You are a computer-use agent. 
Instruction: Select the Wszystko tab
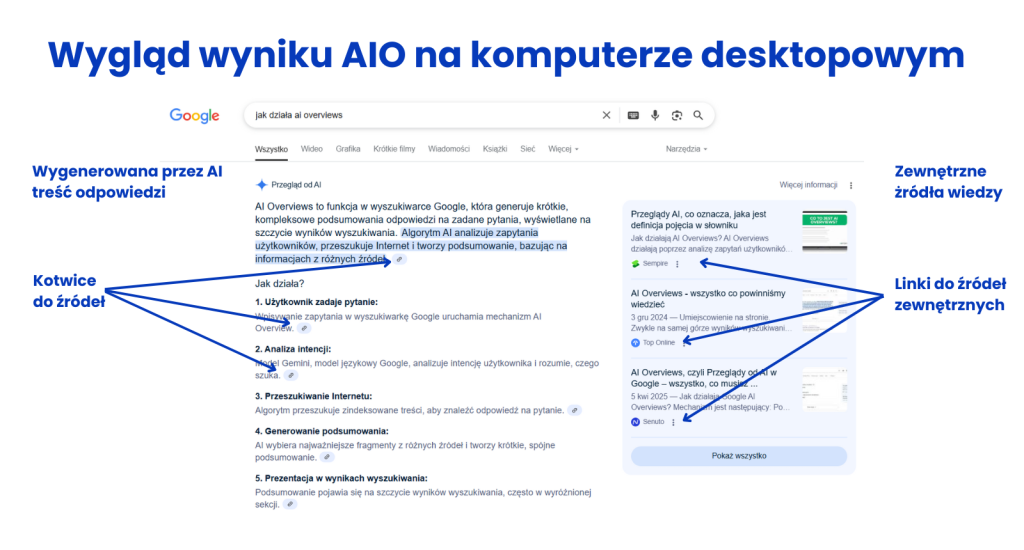coord(271,149)
